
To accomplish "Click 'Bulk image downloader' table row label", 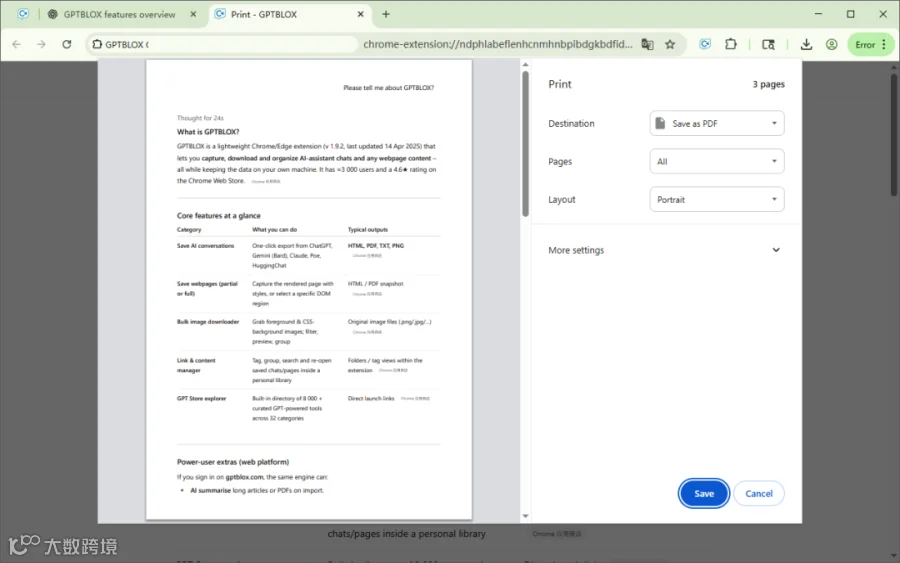I will [x=208, y=322].
